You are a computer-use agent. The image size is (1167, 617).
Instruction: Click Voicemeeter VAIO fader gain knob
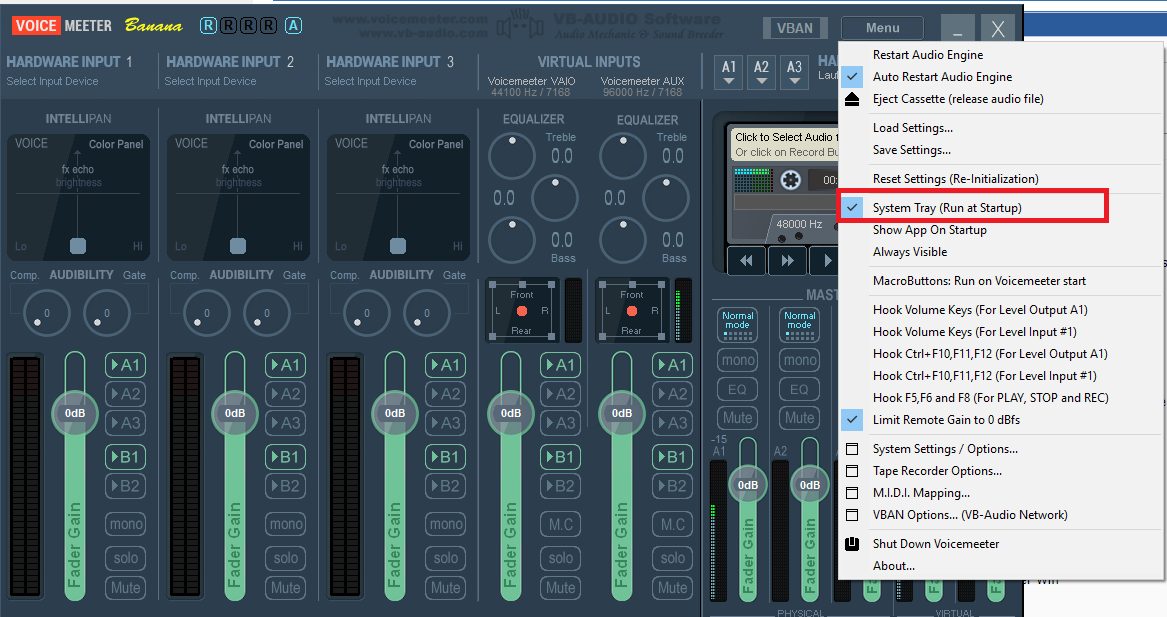pyautogui.click(x=511, y=413)
